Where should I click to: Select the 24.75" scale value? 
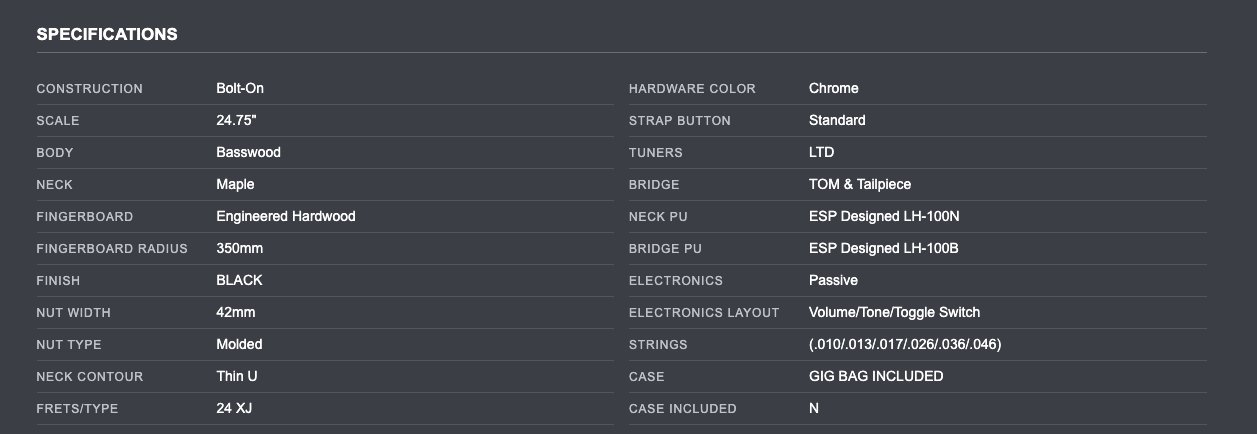click(237, 120)
